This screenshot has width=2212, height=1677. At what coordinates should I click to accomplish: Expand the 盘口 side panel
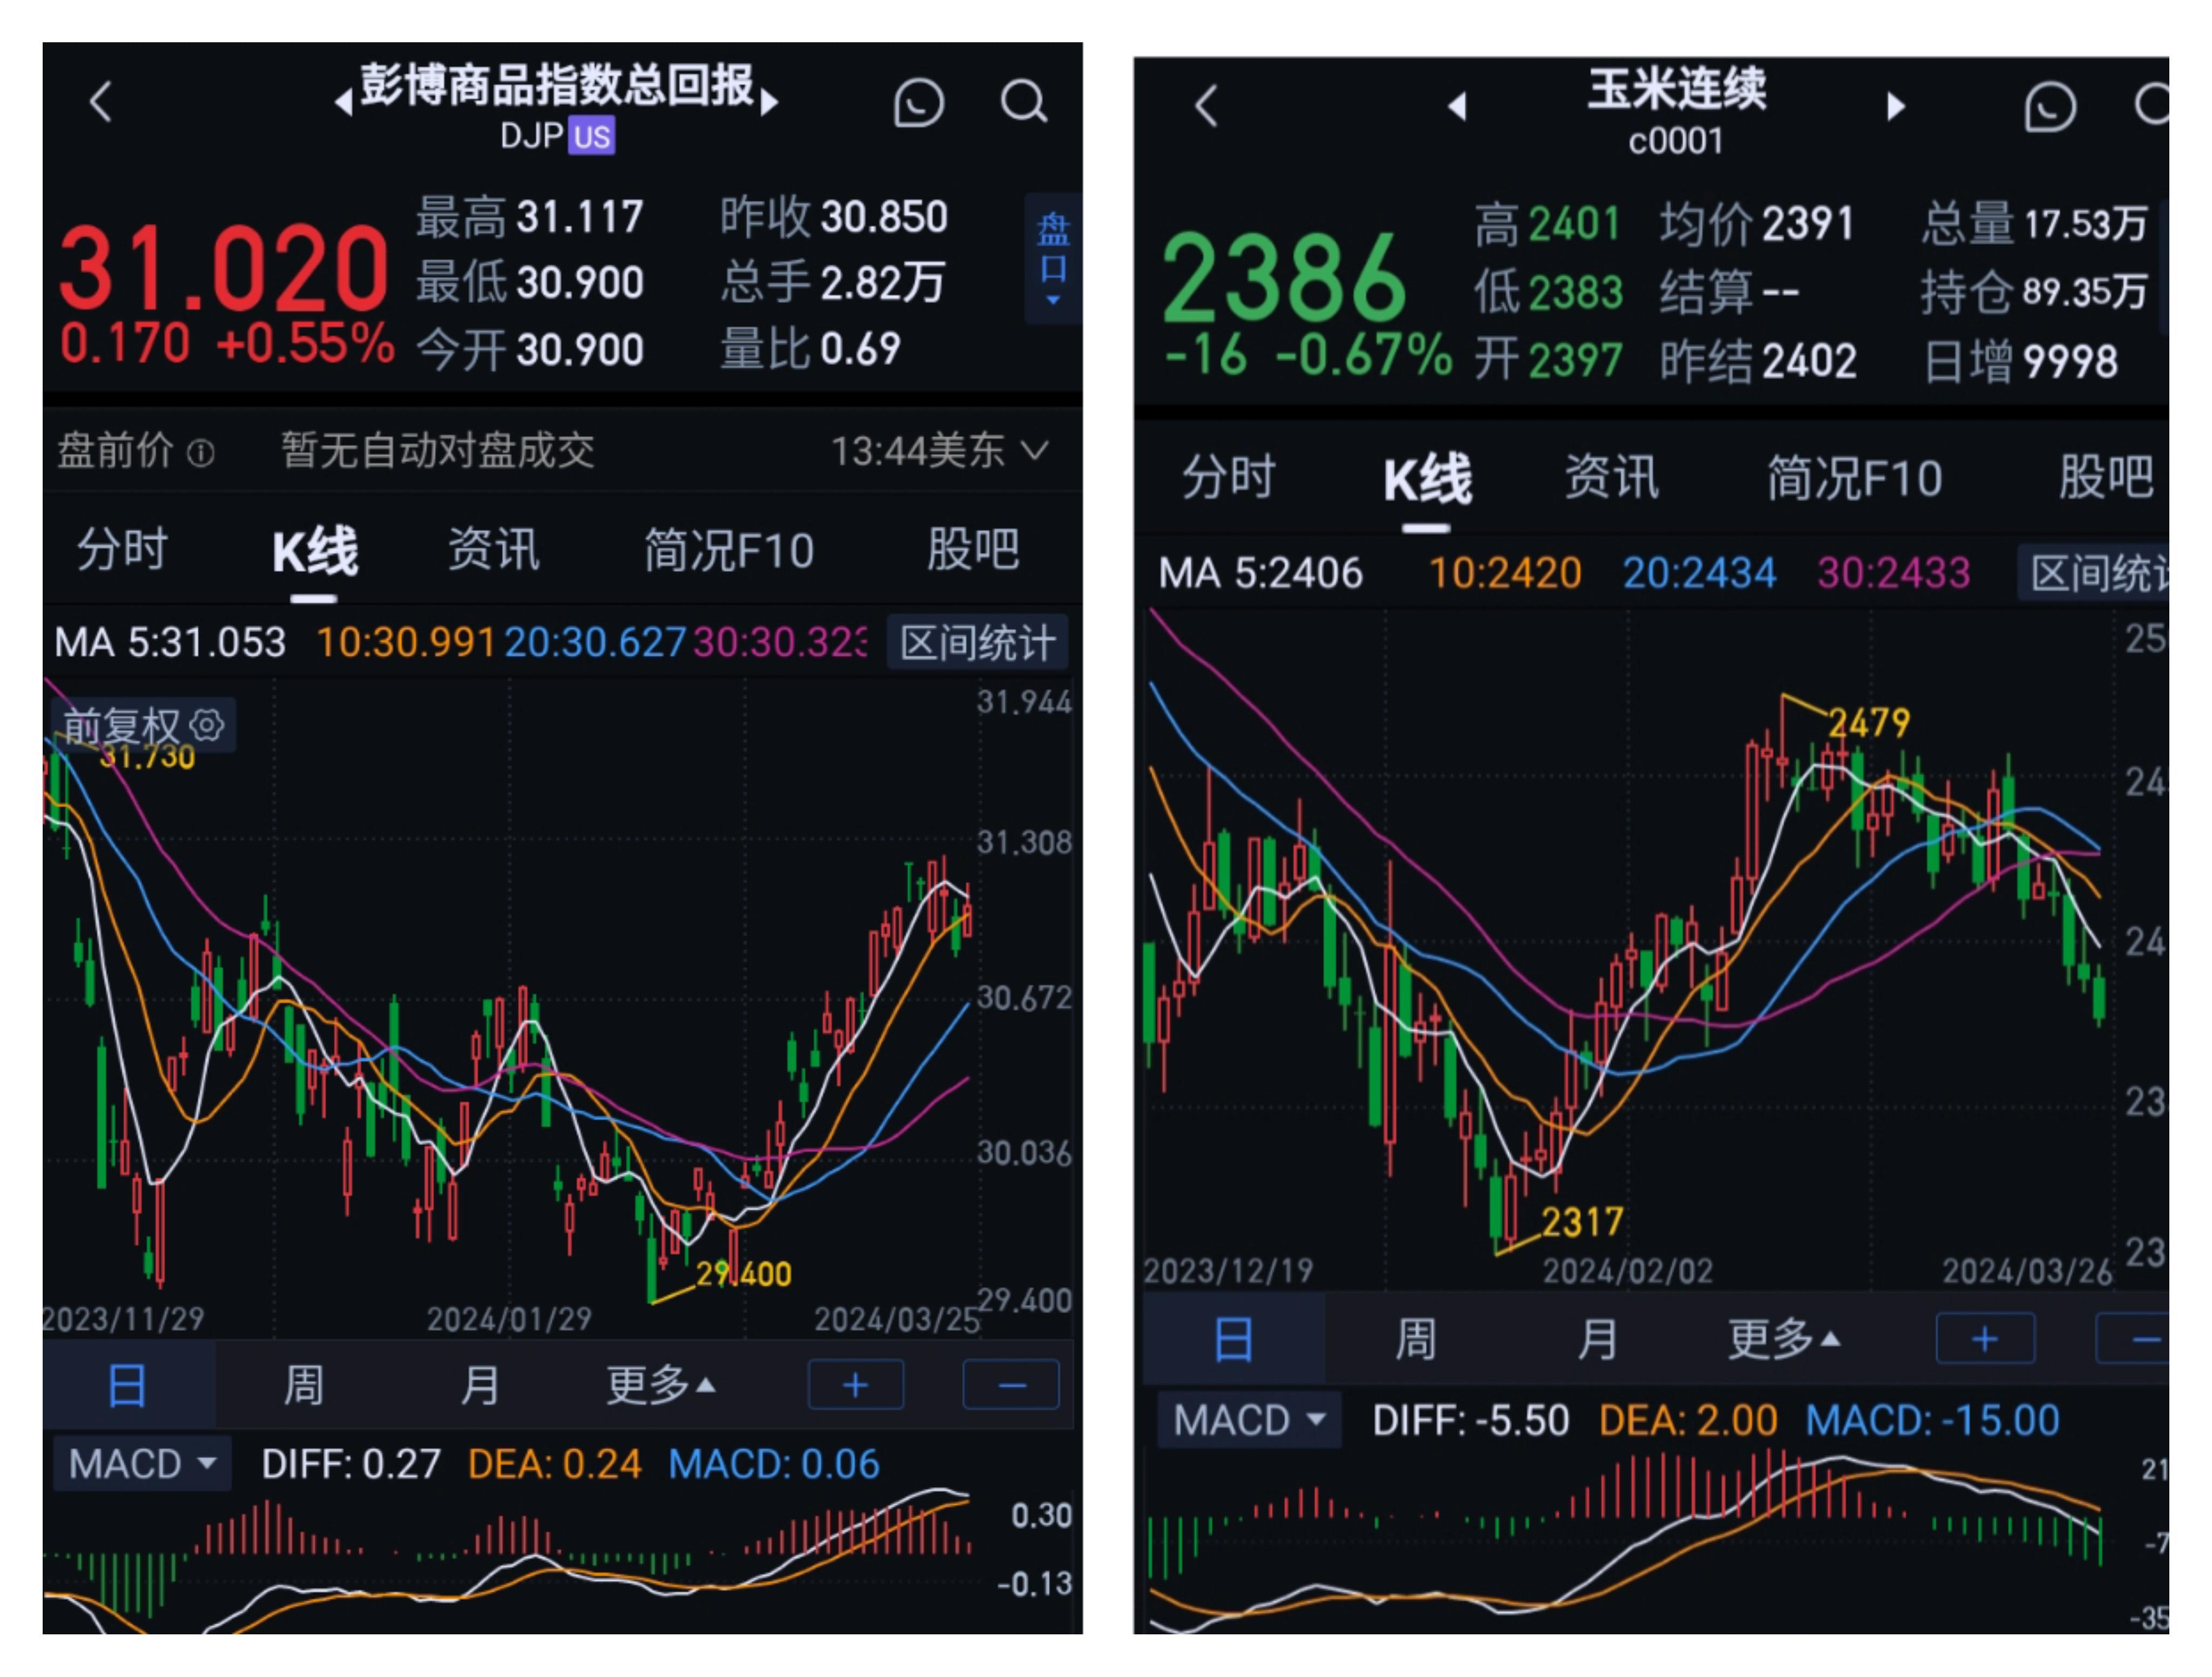(x=1053, y=258)
